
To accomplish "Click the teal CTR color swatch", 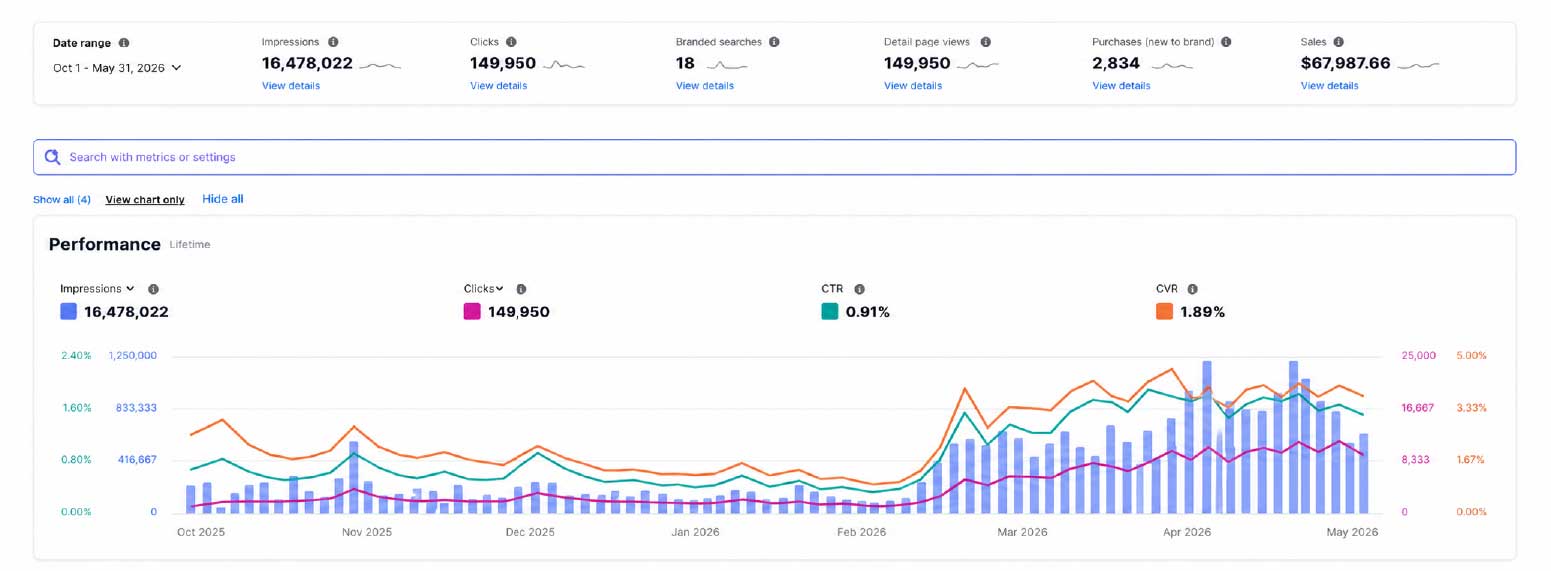I will pyautogui.click(x=829, y=312).
